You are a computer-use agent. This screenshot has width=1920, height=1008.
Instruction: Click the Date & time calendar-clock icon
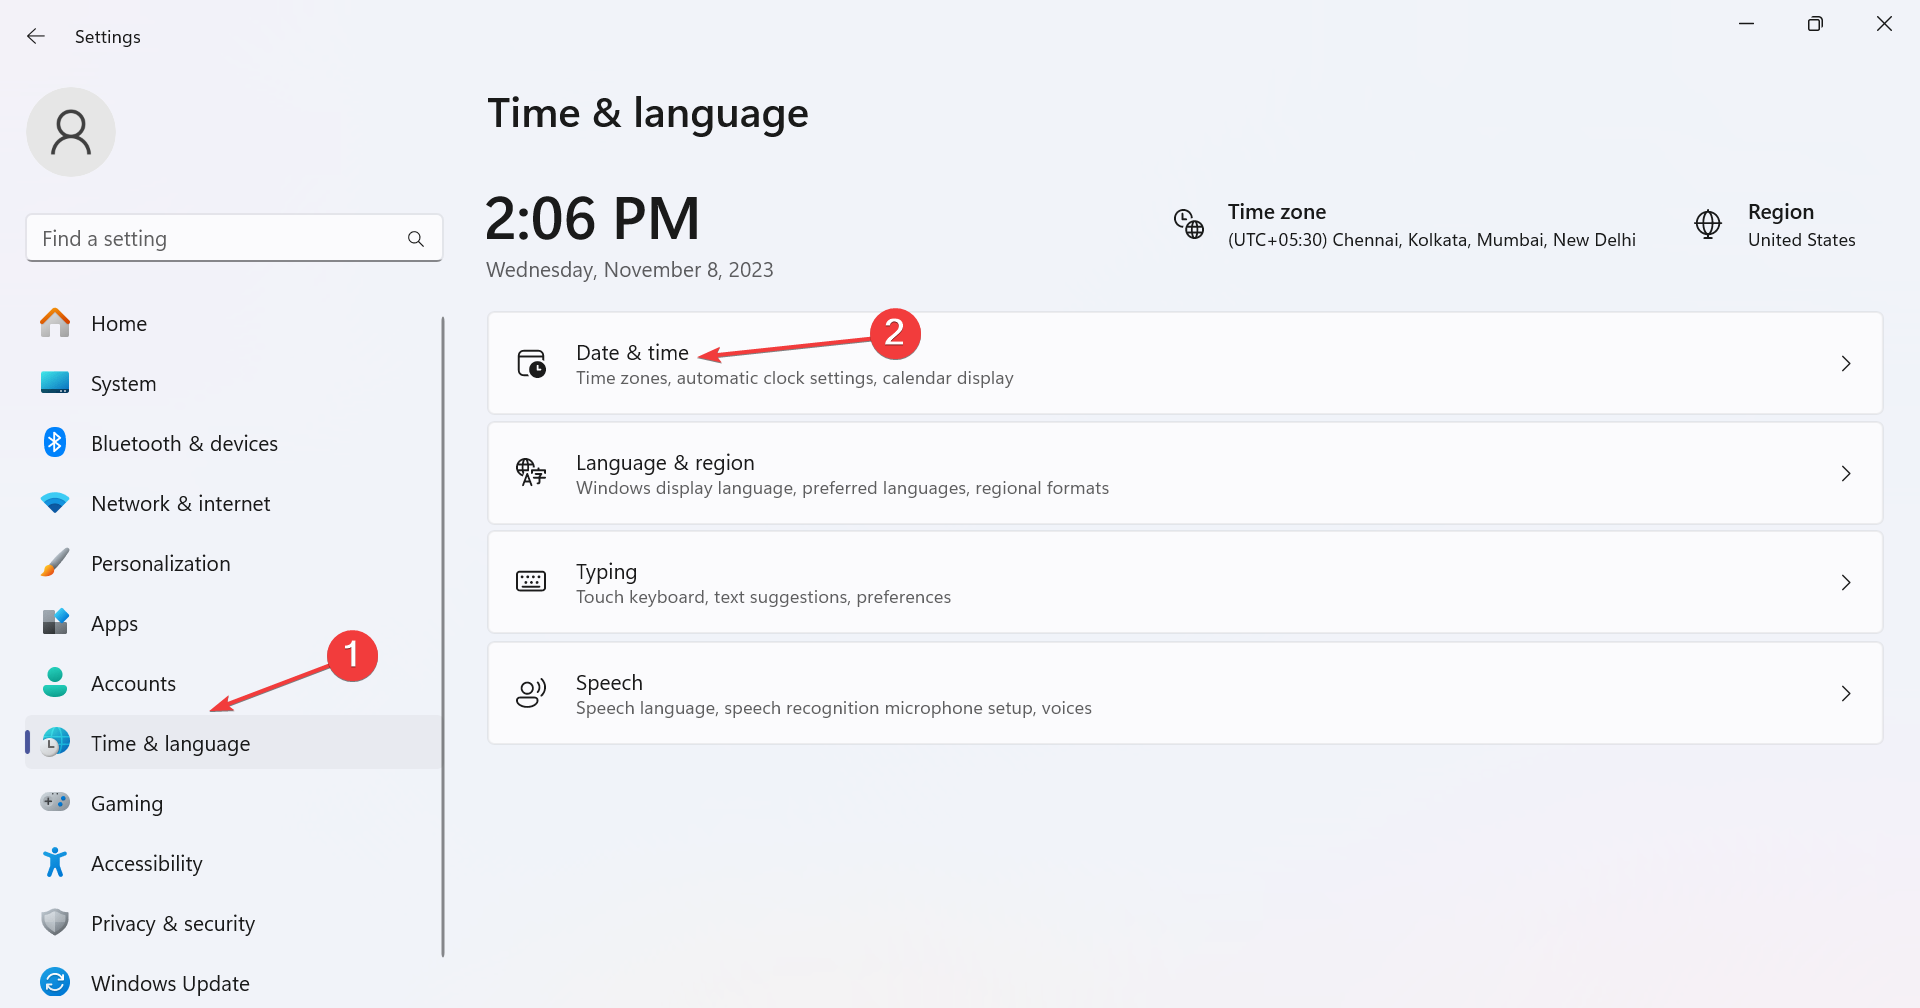531,363
